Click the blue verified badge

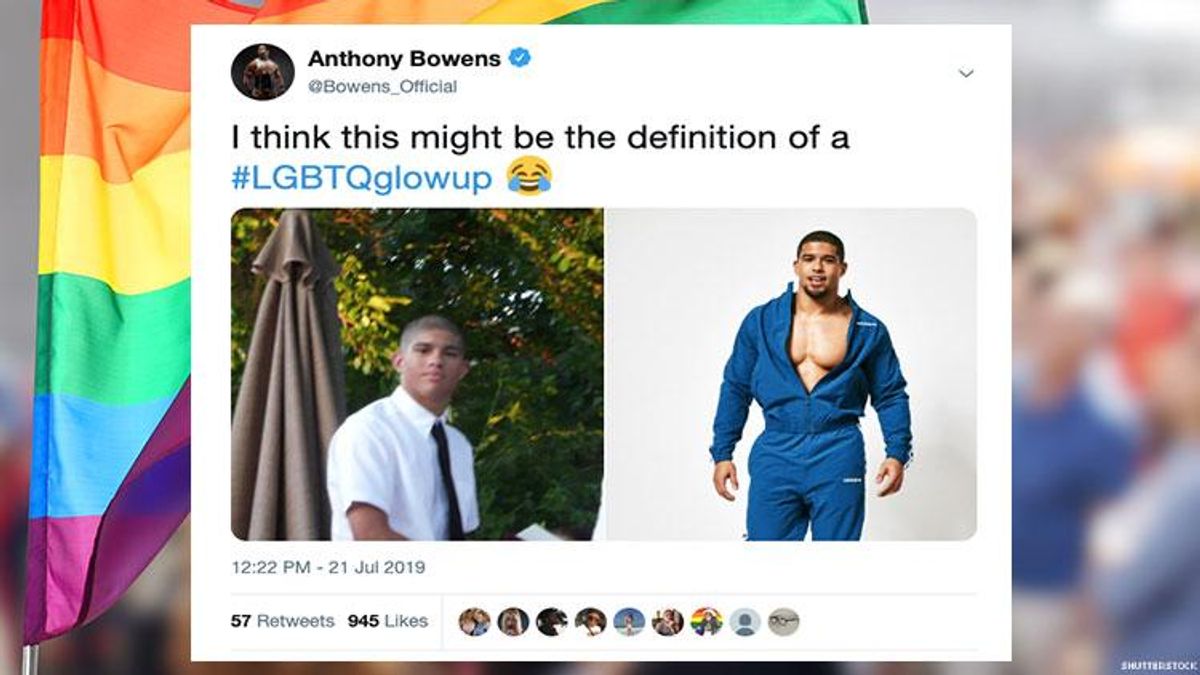pyautogui.click(x=520, y=58)
